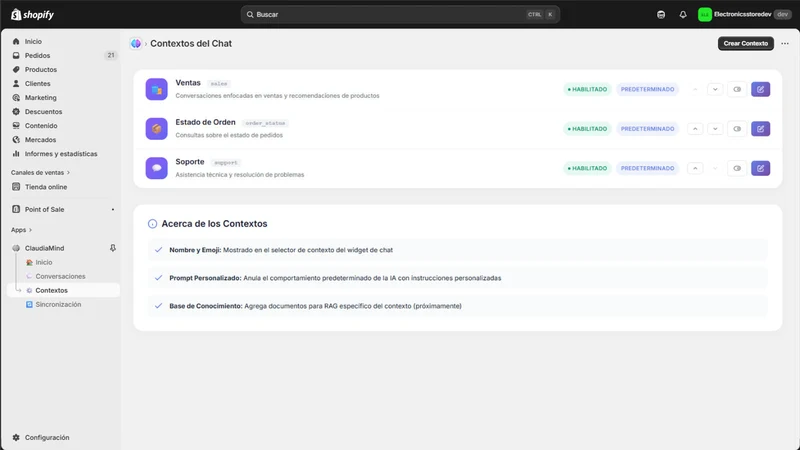Viewport: 800px width, 450px height.
Task: Click Crear Contexto button
Action: point(745,43)
